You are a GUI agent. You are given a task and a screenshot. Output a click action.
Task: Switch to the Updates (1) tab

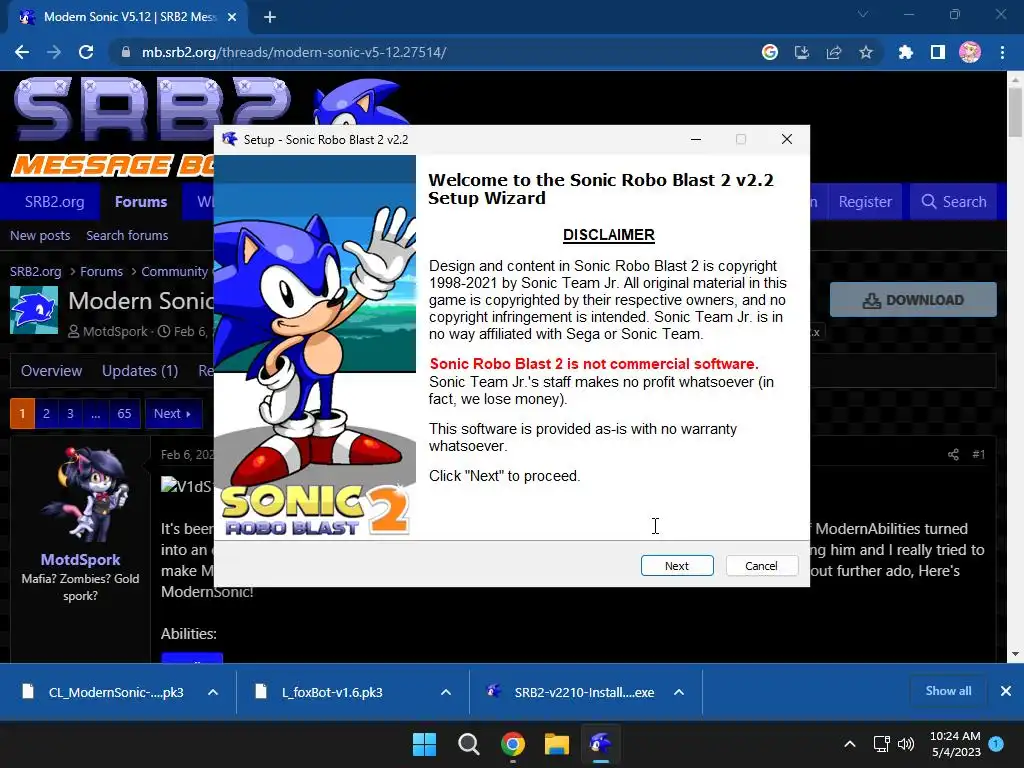[x=140, y=371]
